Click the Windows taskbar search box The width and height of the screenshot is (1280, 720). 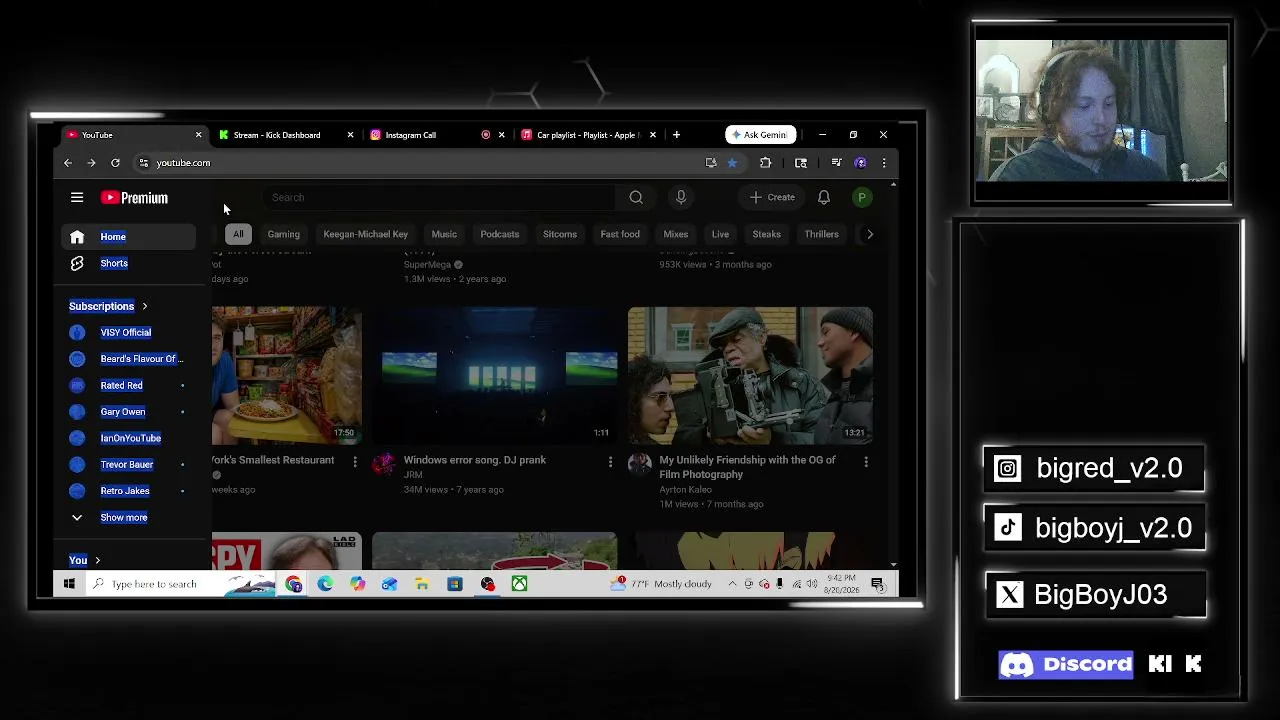click(181, 584)
